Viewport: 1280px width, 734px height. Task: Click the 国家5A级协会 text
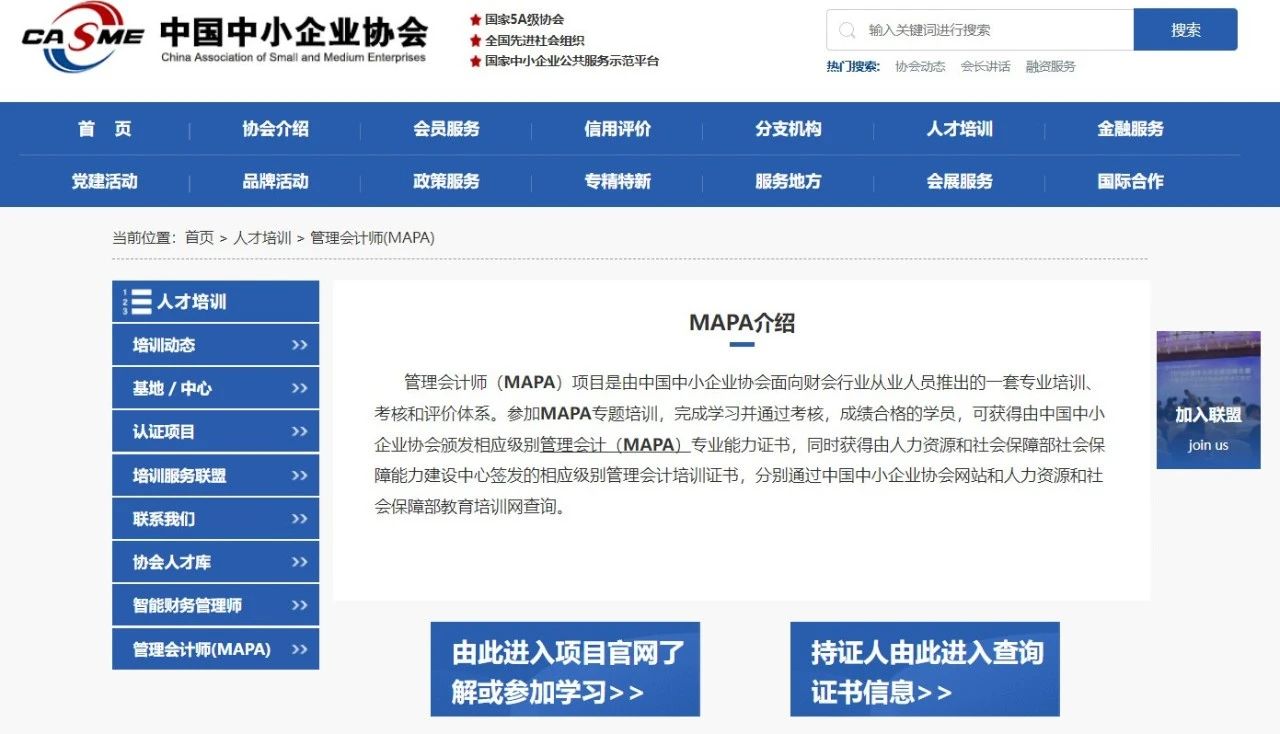(524, 20)
